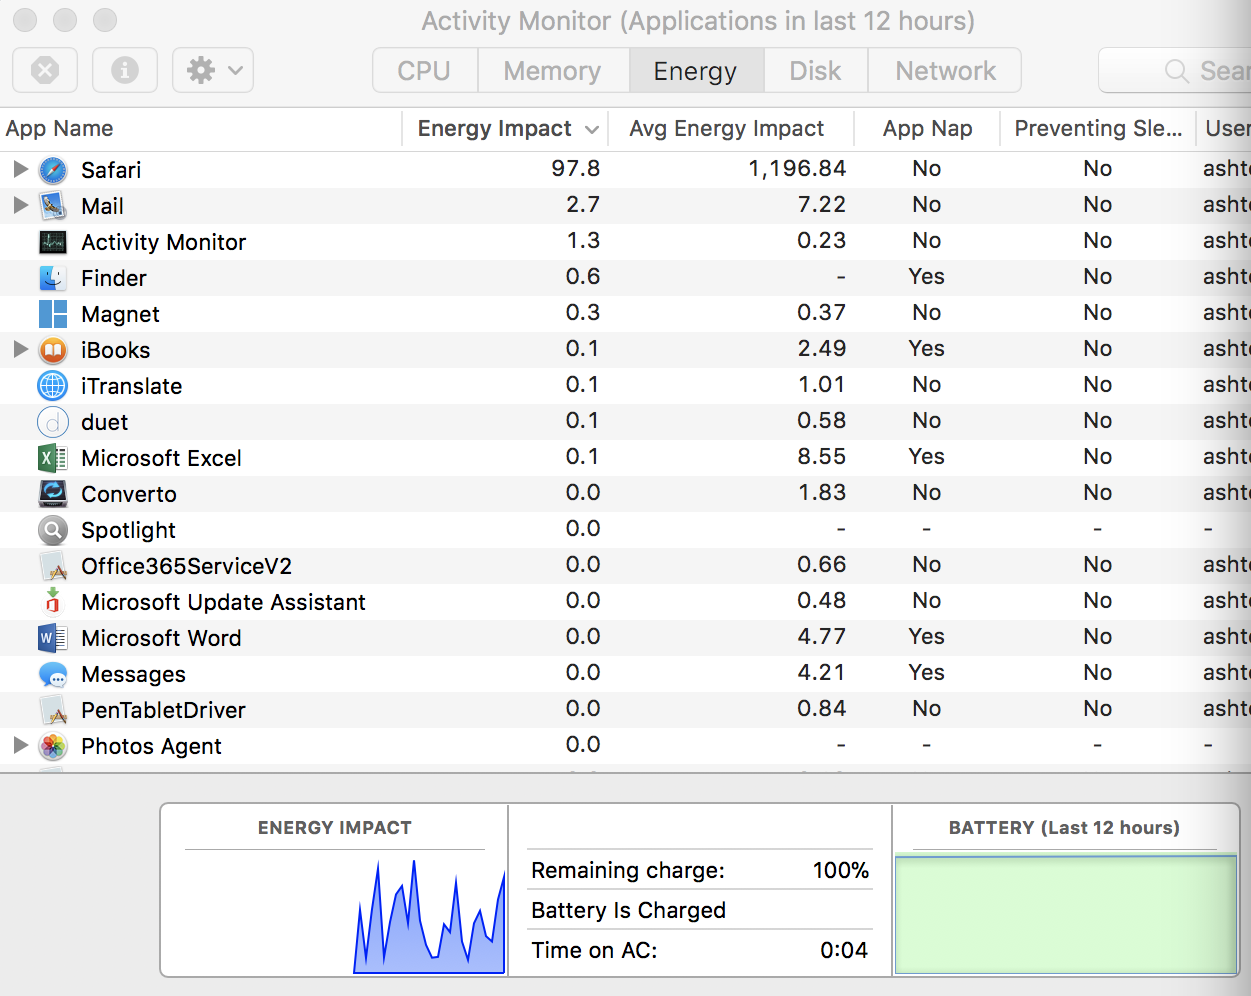Viewport: 1251px width, 996px height.
Task: Switch to the CPU tab
Action: point(425,71)
